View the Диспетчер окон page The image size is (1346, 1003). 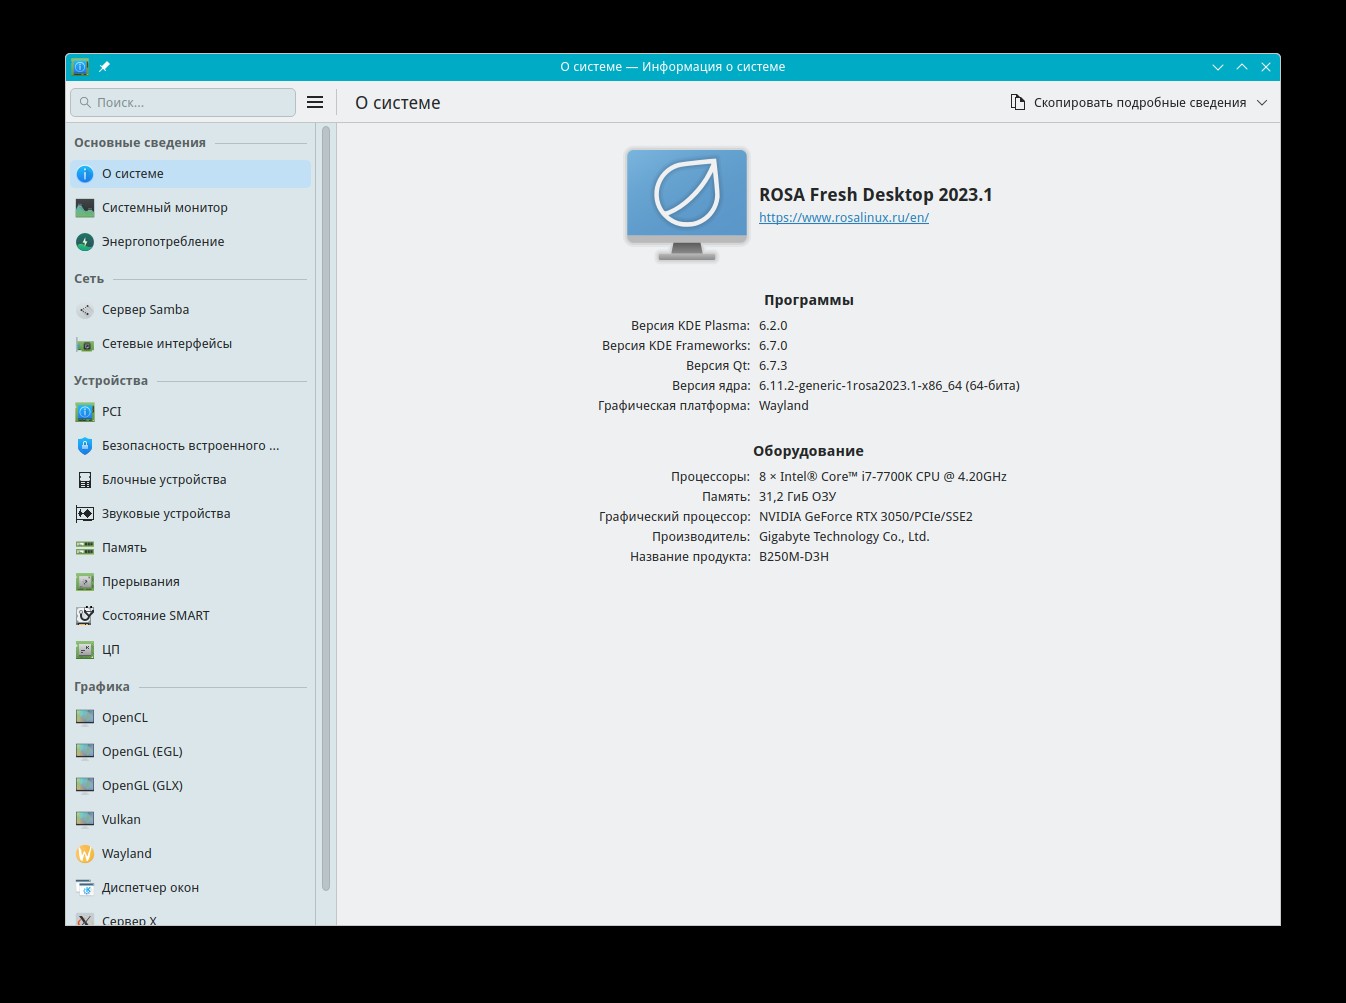click(190, 888)
